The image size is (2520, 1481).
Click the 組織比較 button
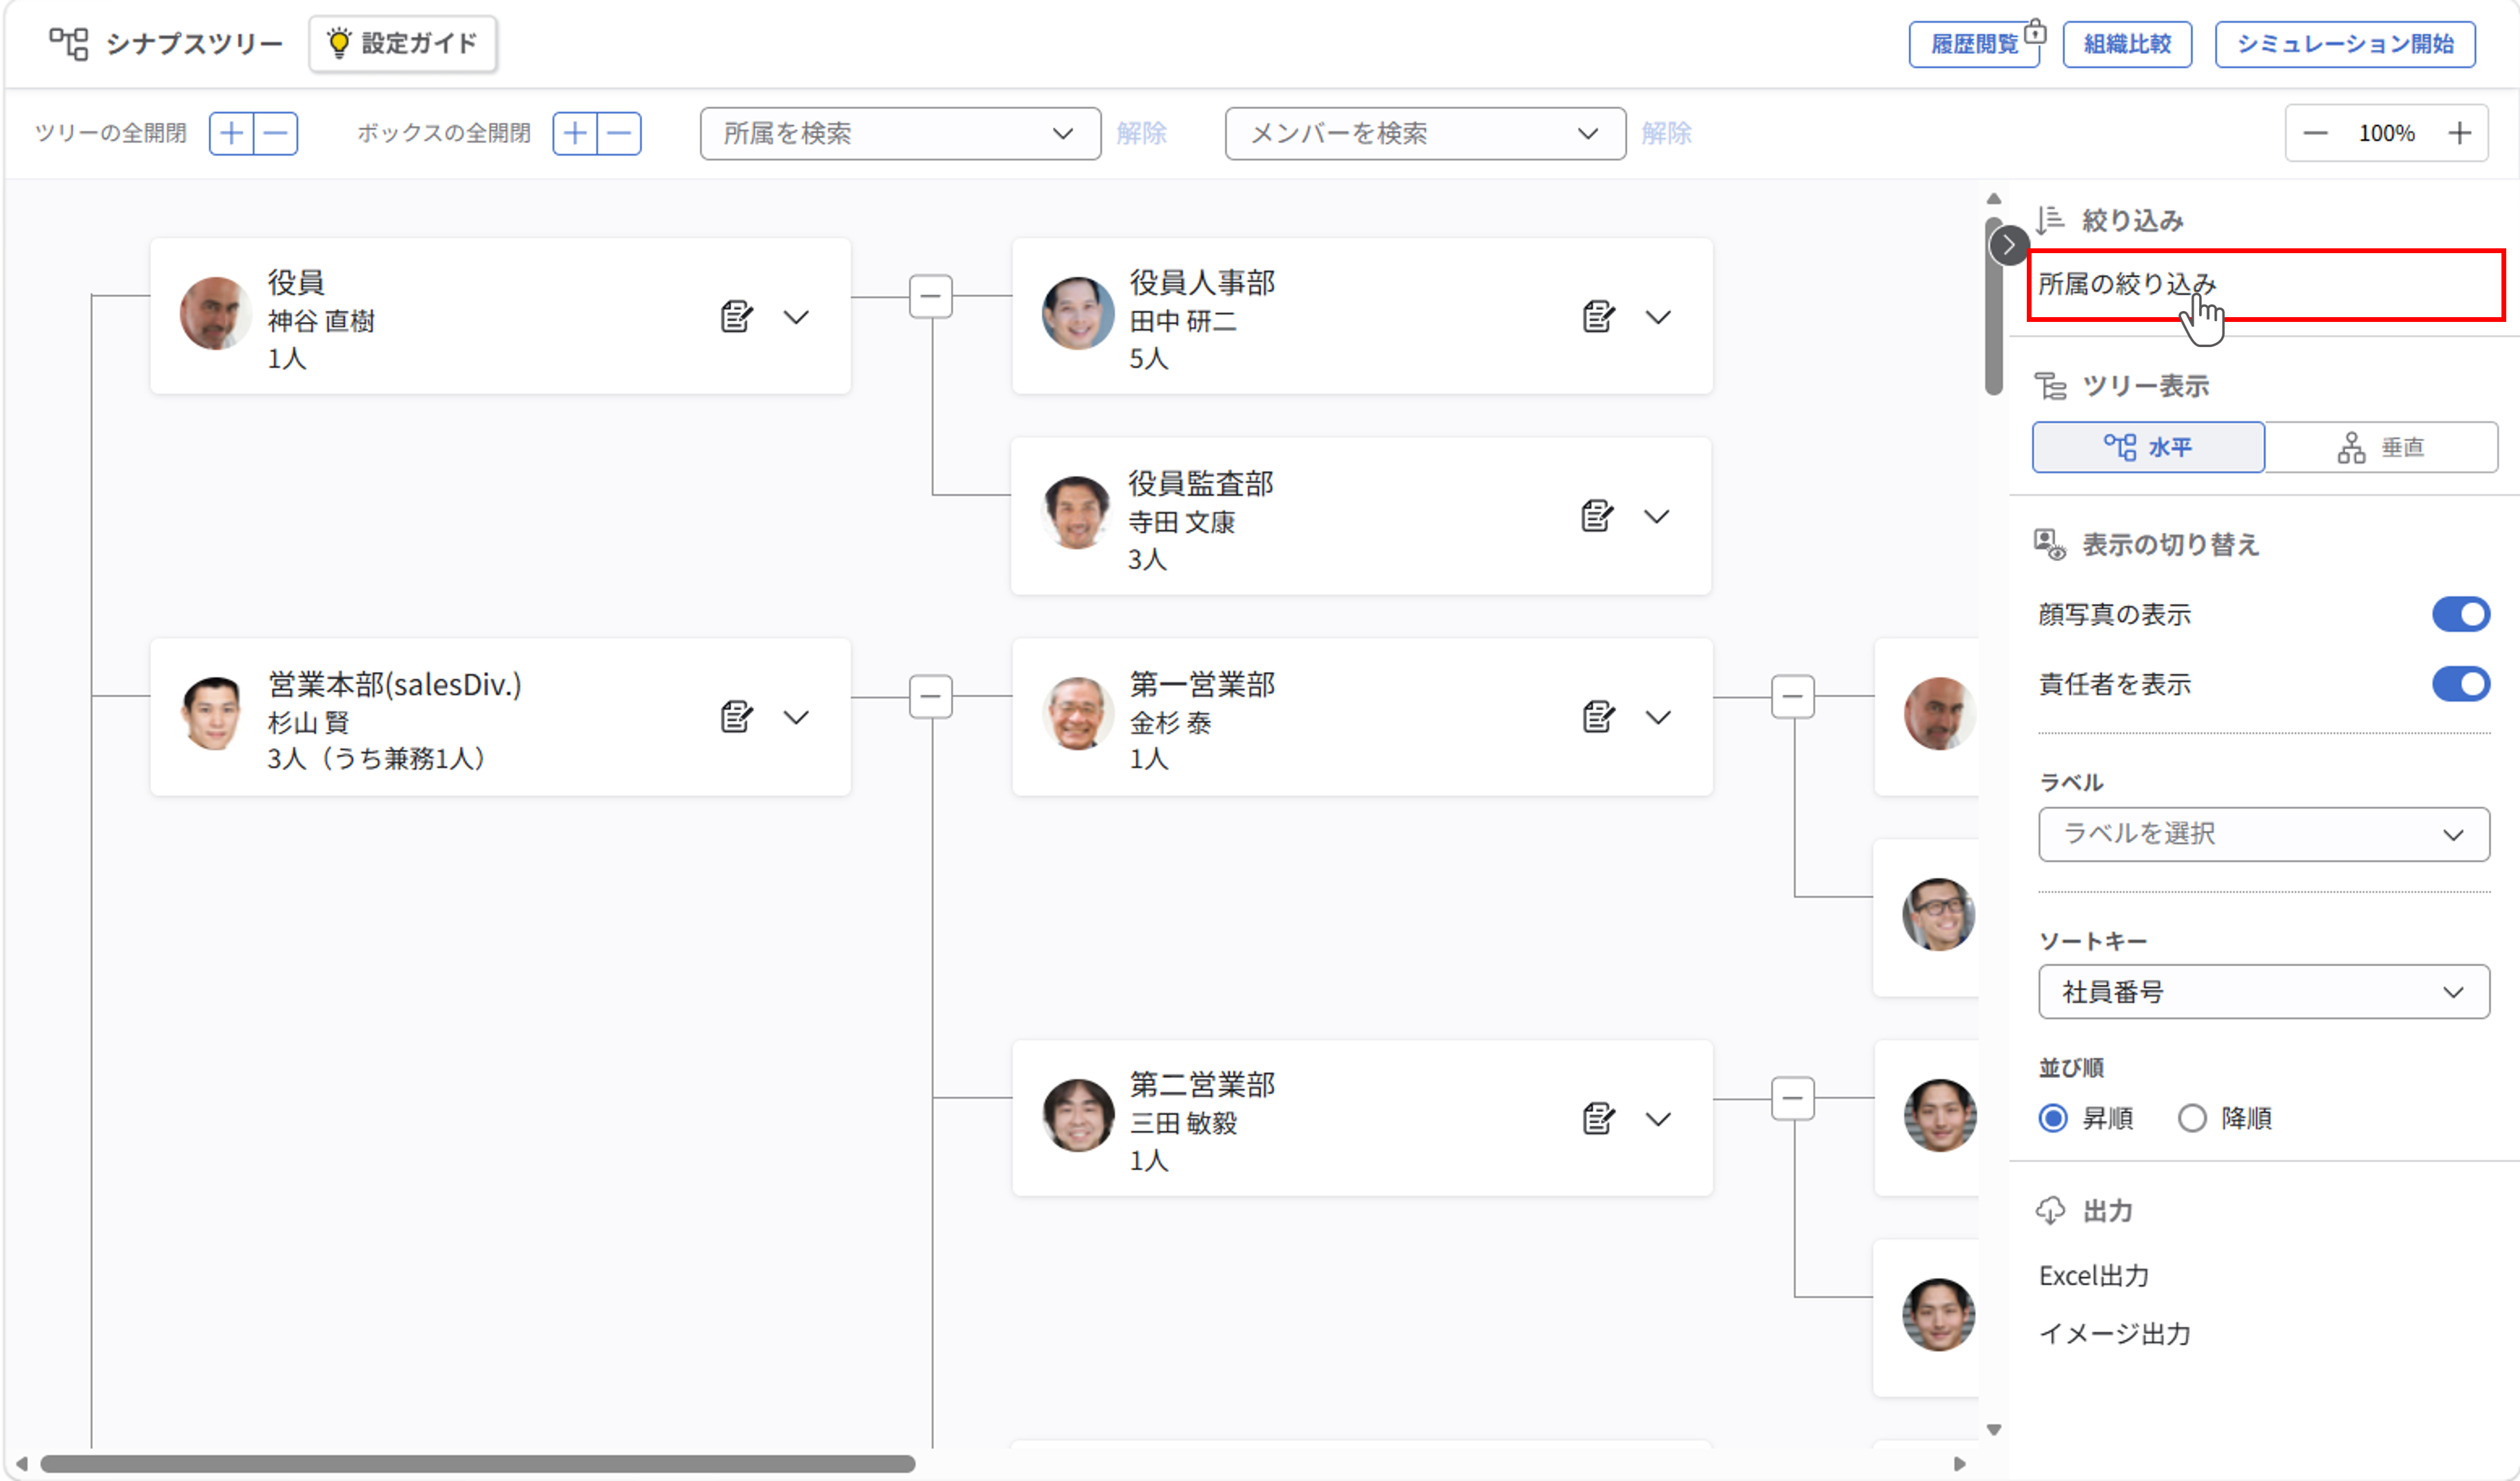click(2127, 44)
